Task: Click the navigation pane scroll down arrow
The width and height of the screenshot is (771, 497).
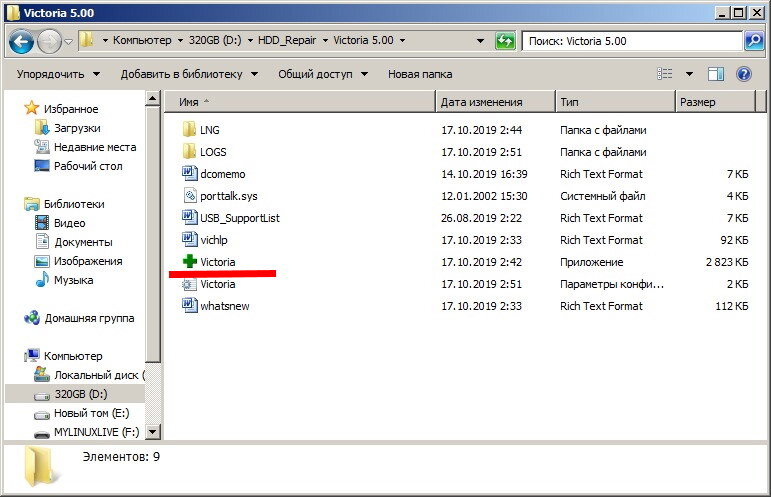Action: pyautogui.click(x=153, y=432)
